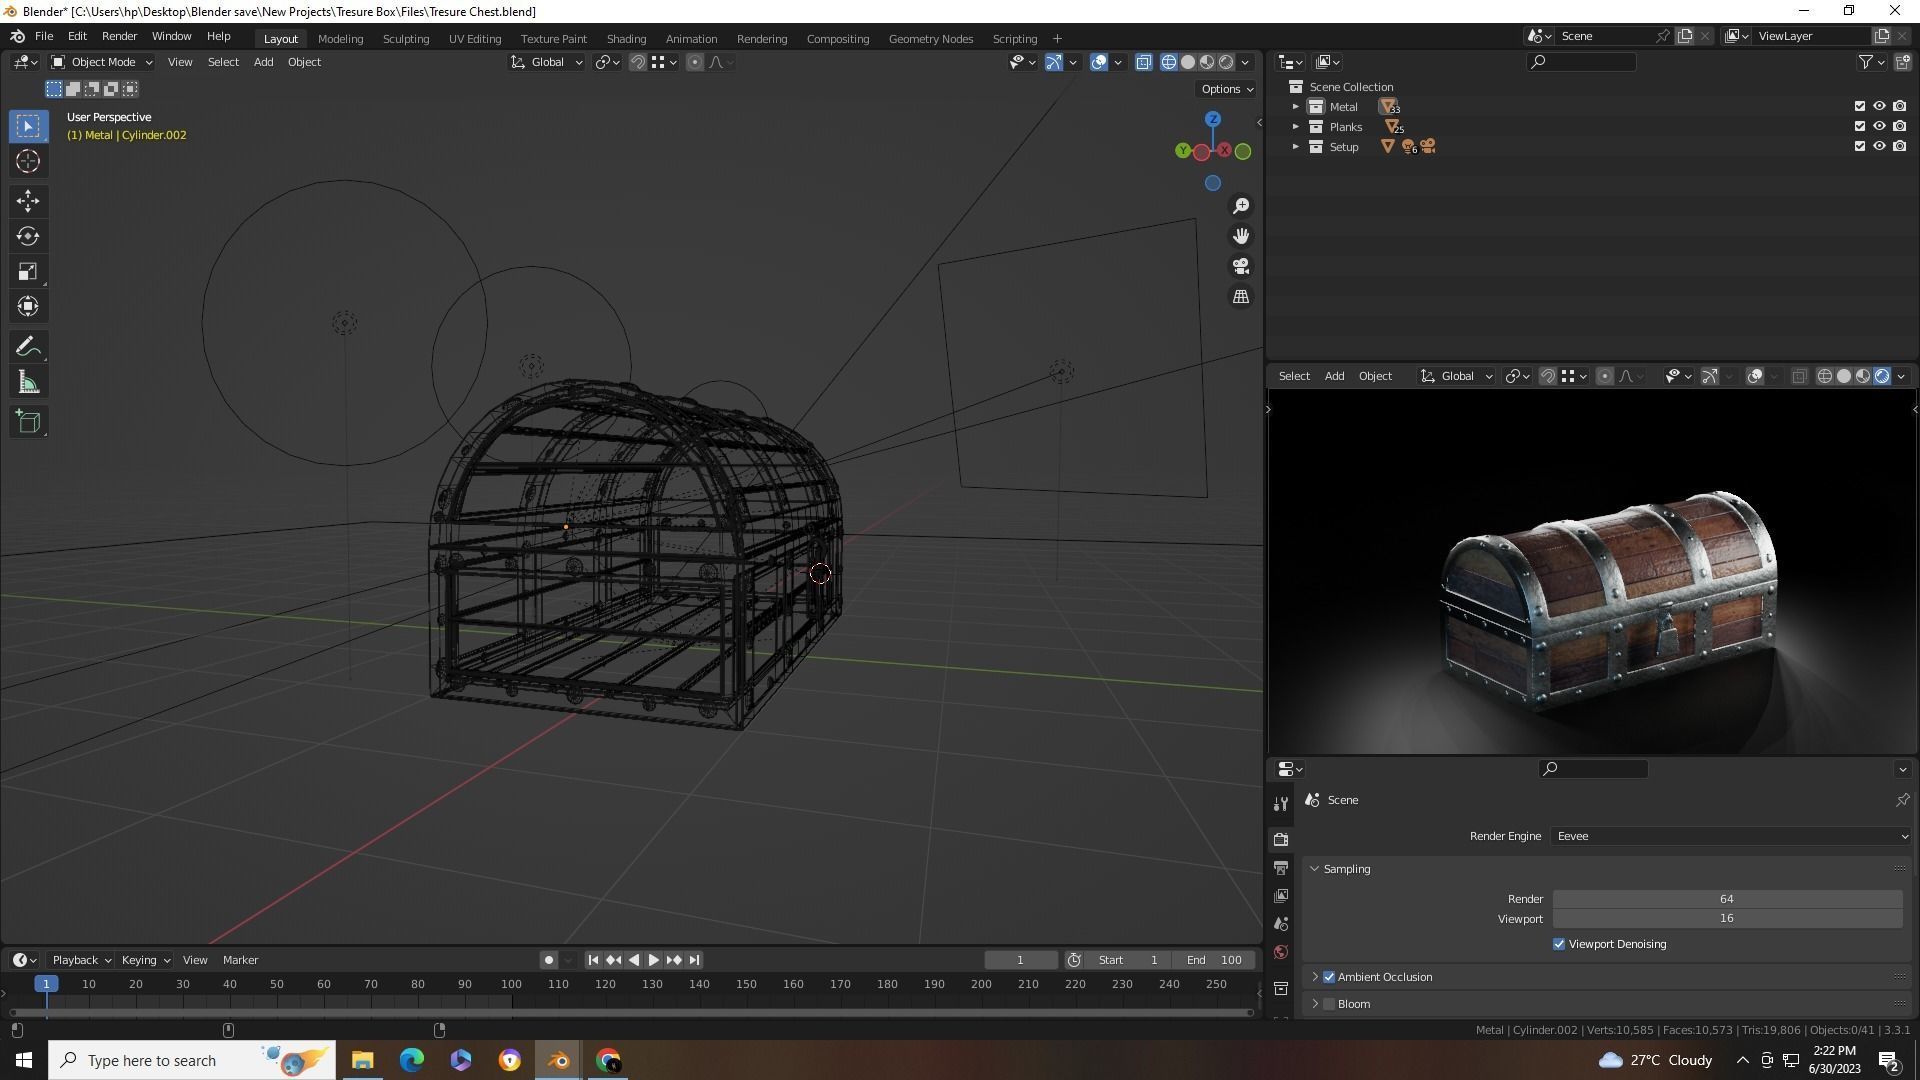
Task: Select the Measure tool
Action: [28, 383]
